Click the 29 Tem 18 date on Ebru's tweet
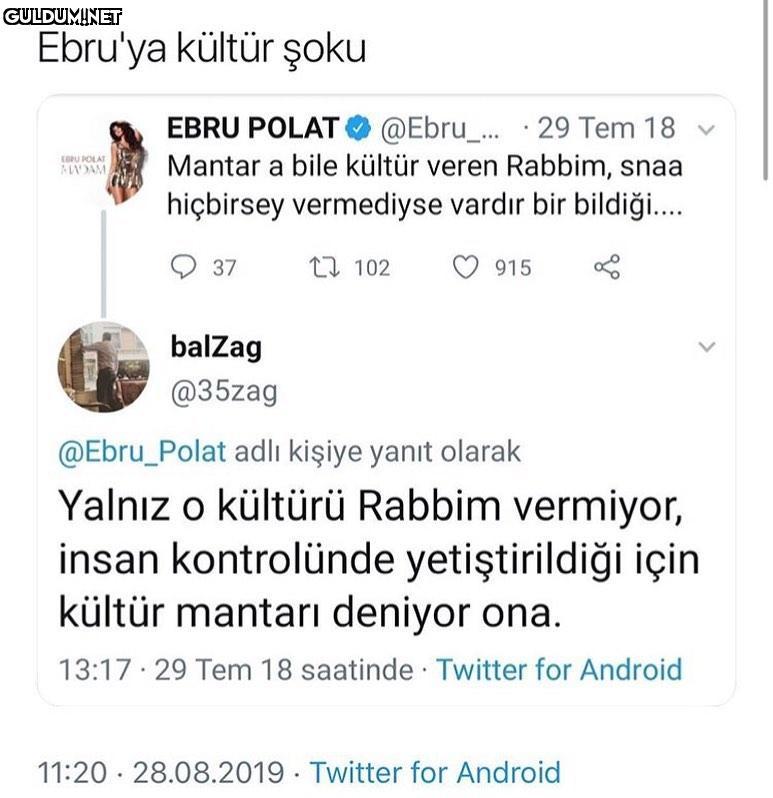Image resolution: width=773 pixels, height=798 pixels. click(606, 128)
